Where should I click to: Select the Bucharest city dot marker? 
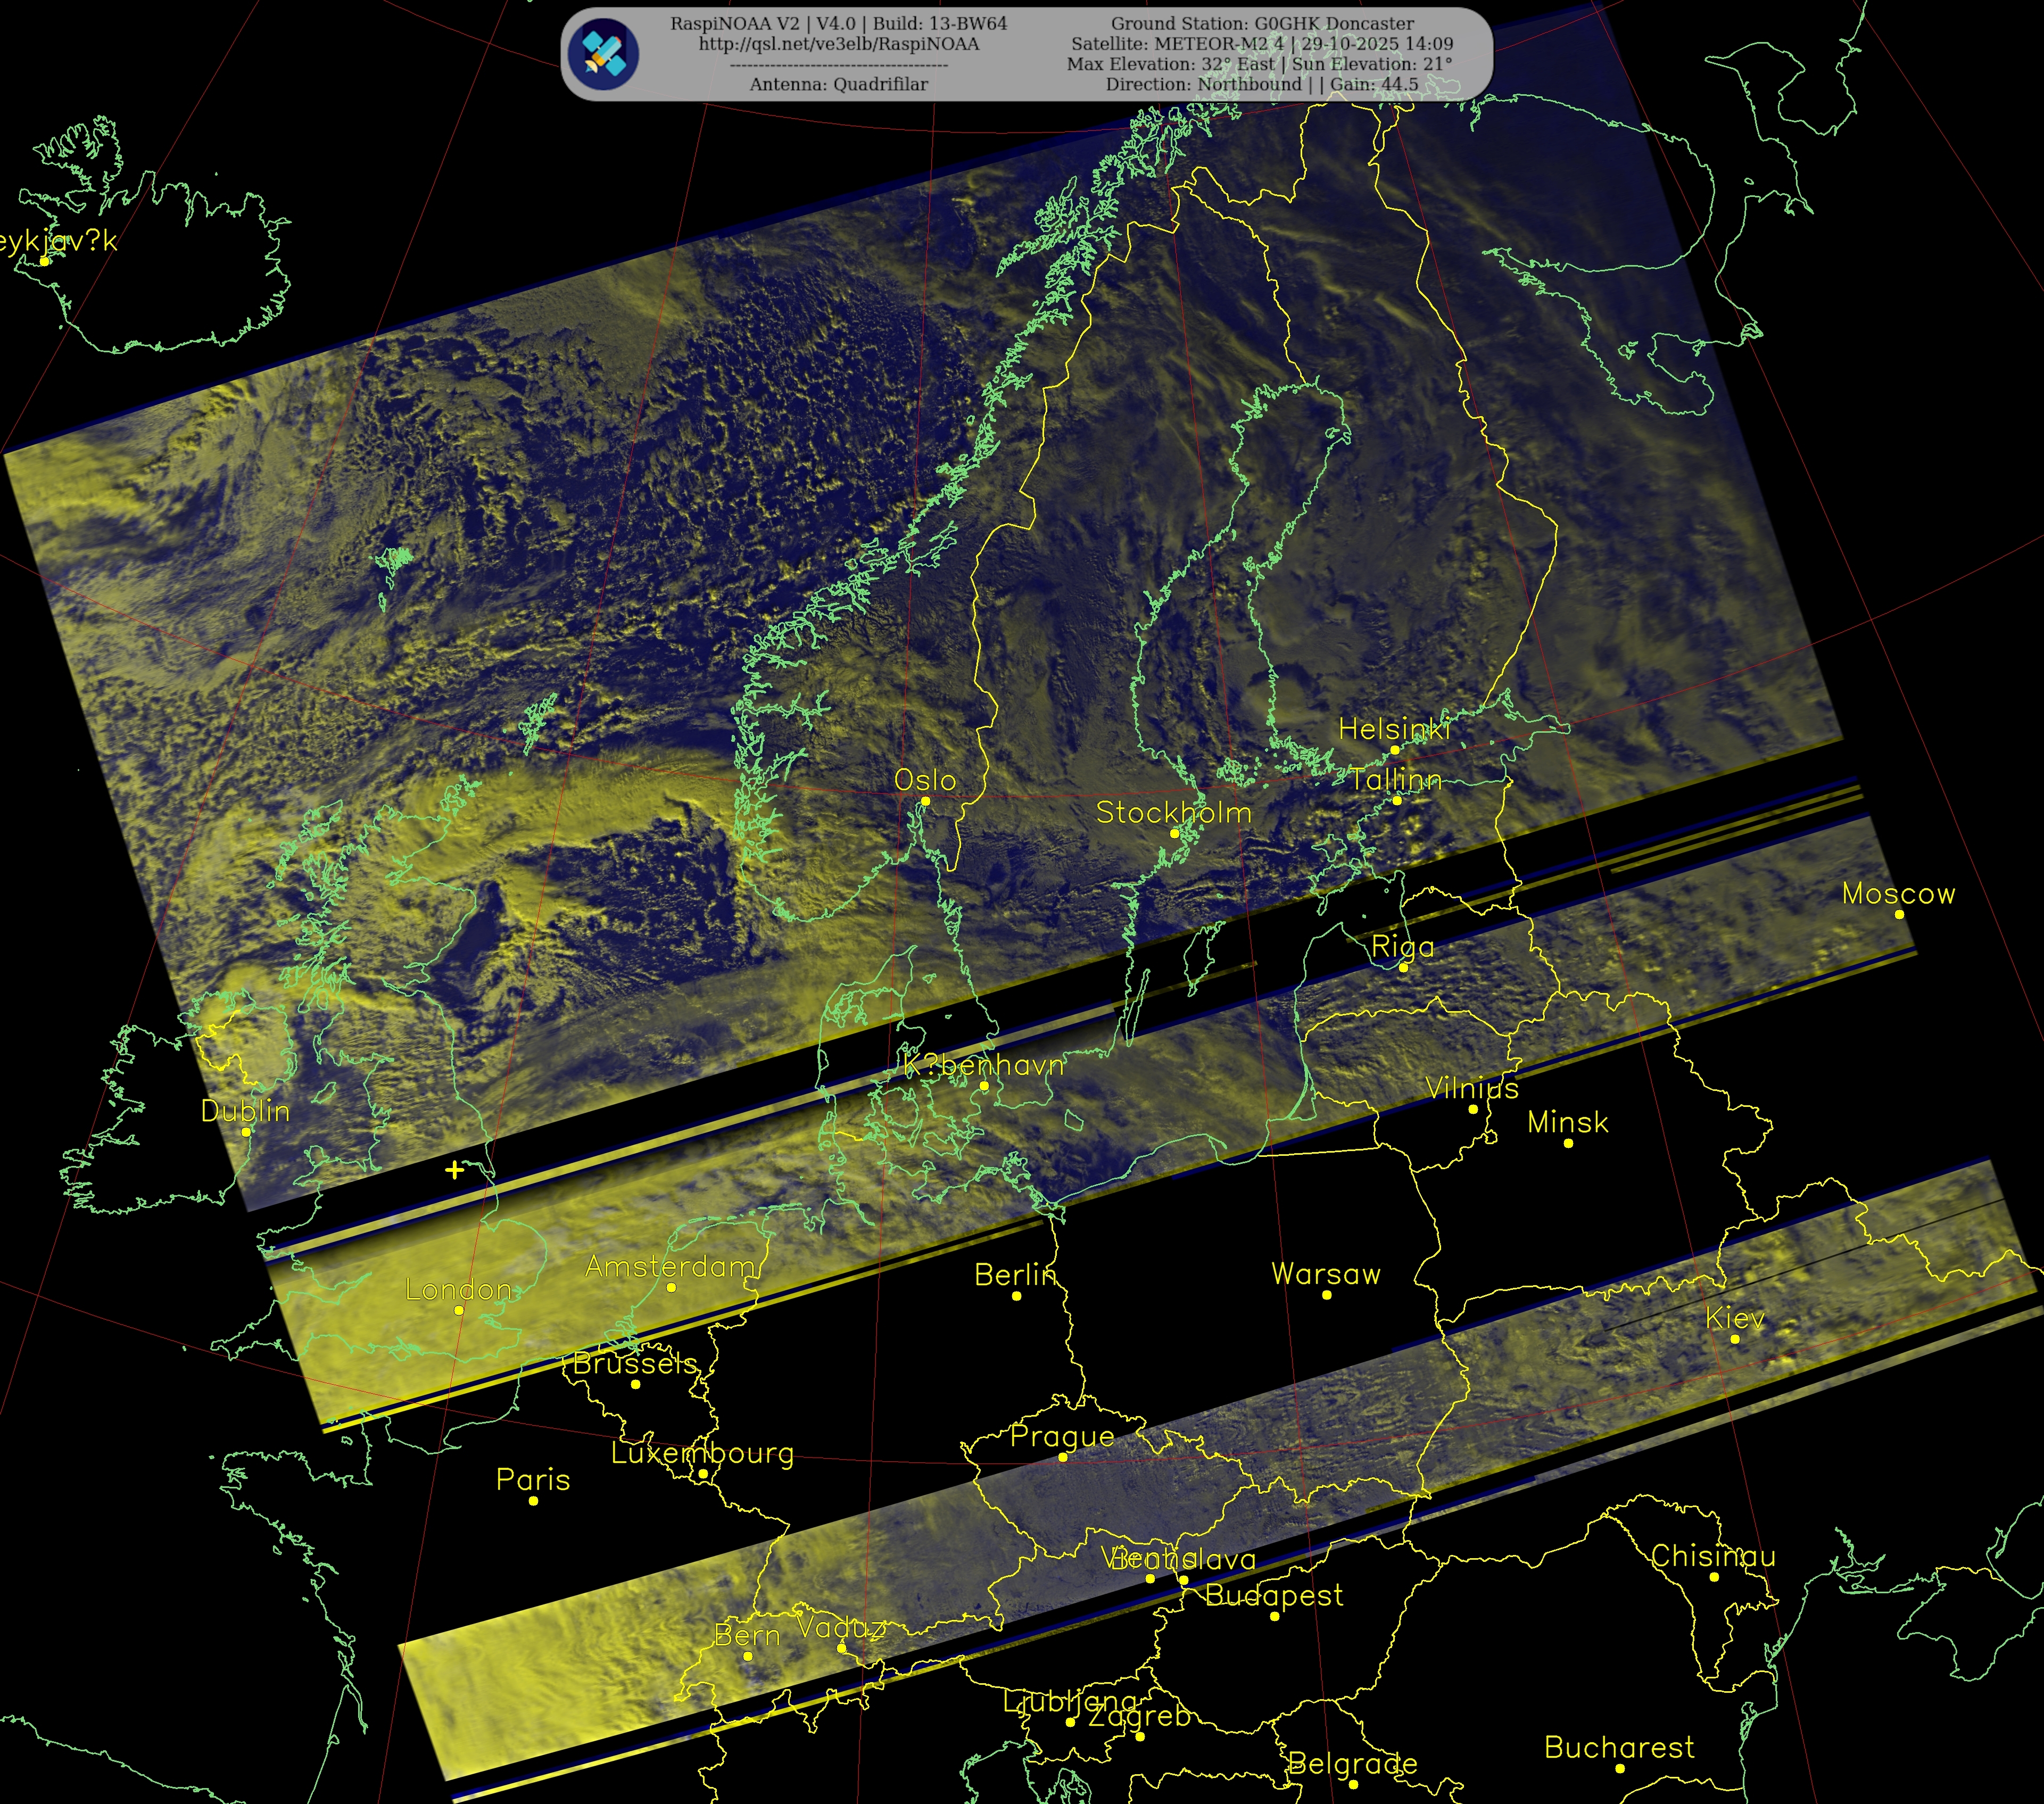[1620, 1768]
